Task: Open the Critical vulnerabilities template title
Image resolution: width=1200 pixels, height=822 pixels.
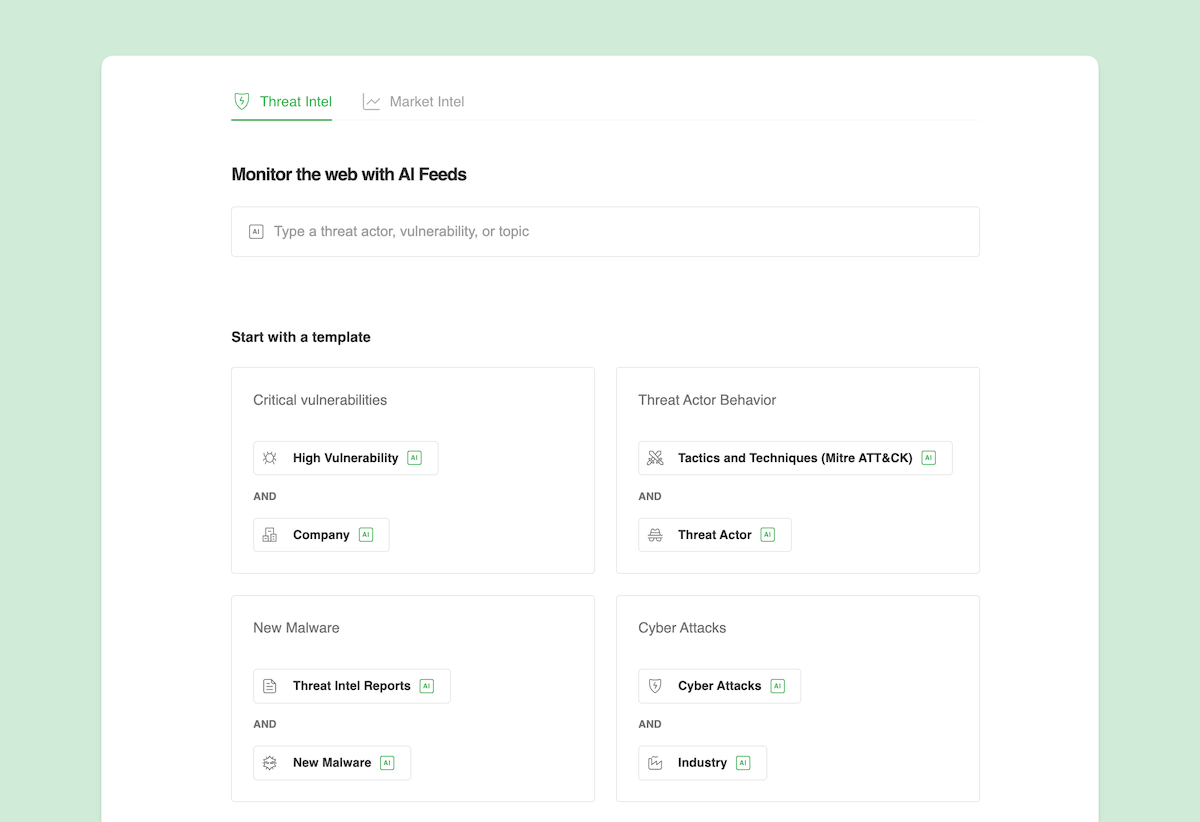Action: (x=320, y=400)
